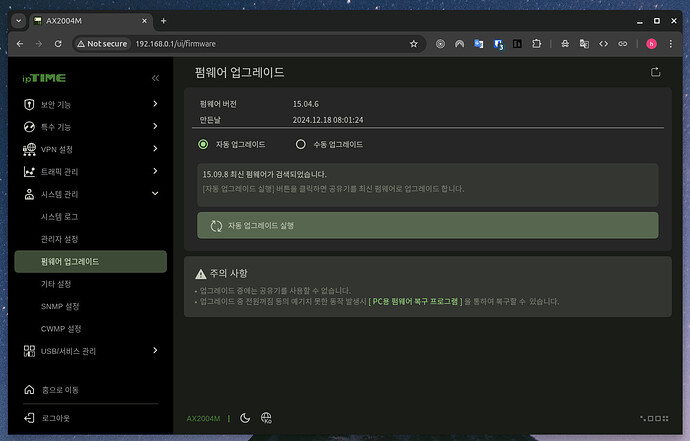The image size is (690, 441).
Task: Collapse the sidebar with double-chevron icon
Action: [155, 78]
